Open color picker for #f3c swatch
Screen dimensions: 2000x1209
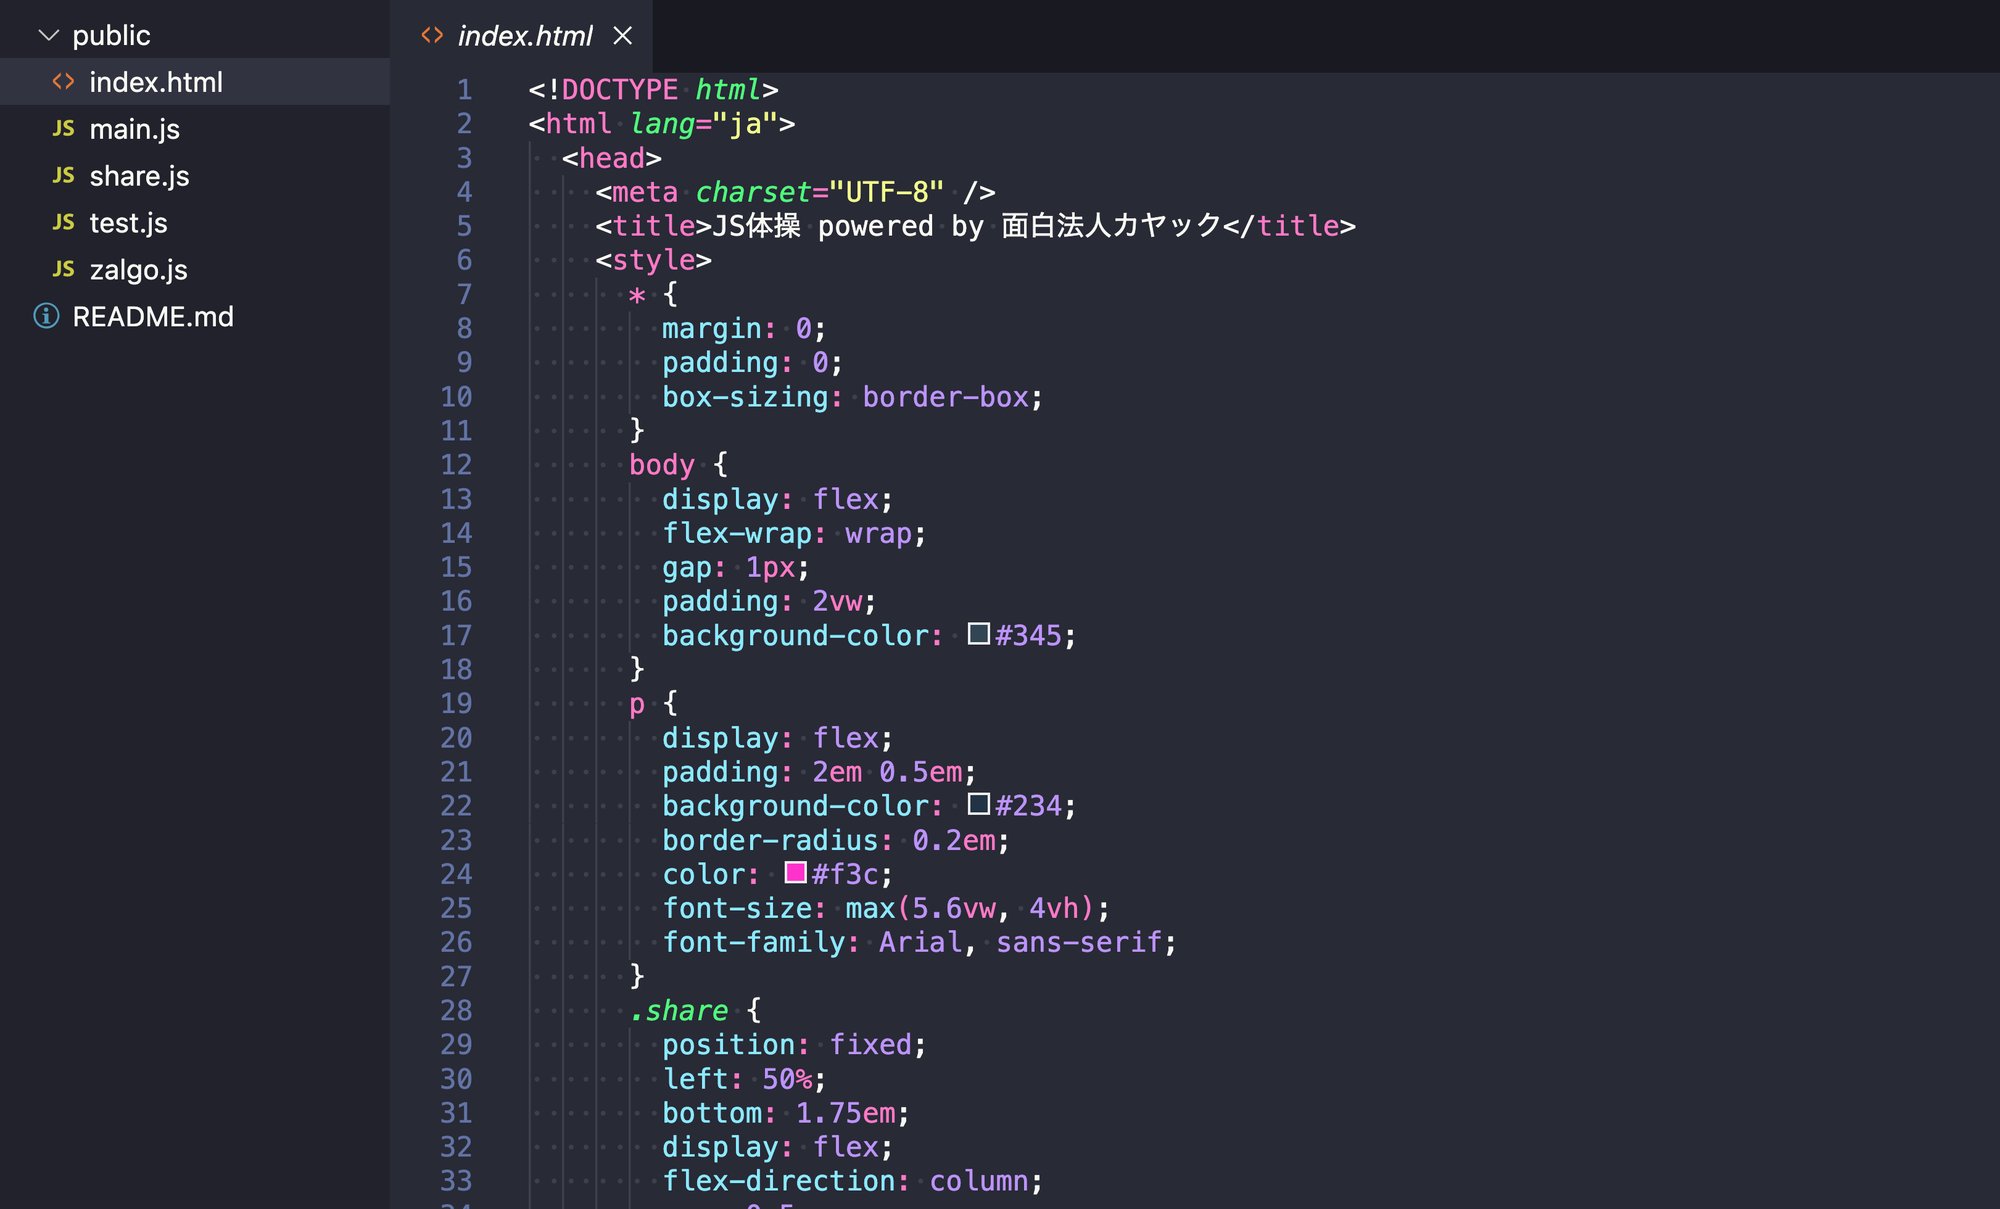(x=795, y=872)
